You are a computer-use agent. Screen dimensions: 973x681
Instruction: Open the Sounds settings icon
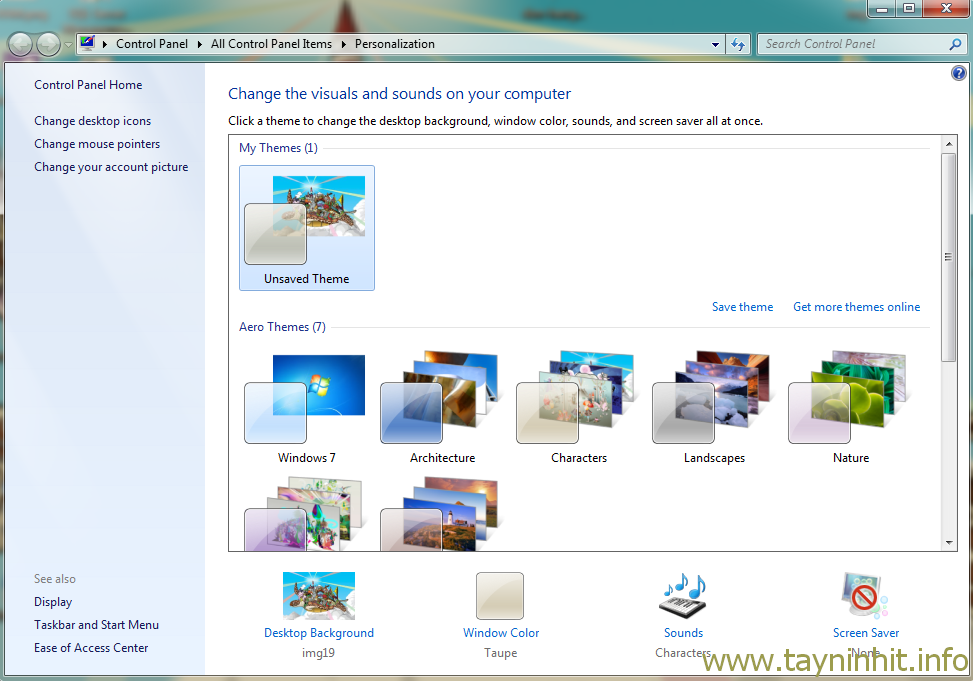pos(683,596)
